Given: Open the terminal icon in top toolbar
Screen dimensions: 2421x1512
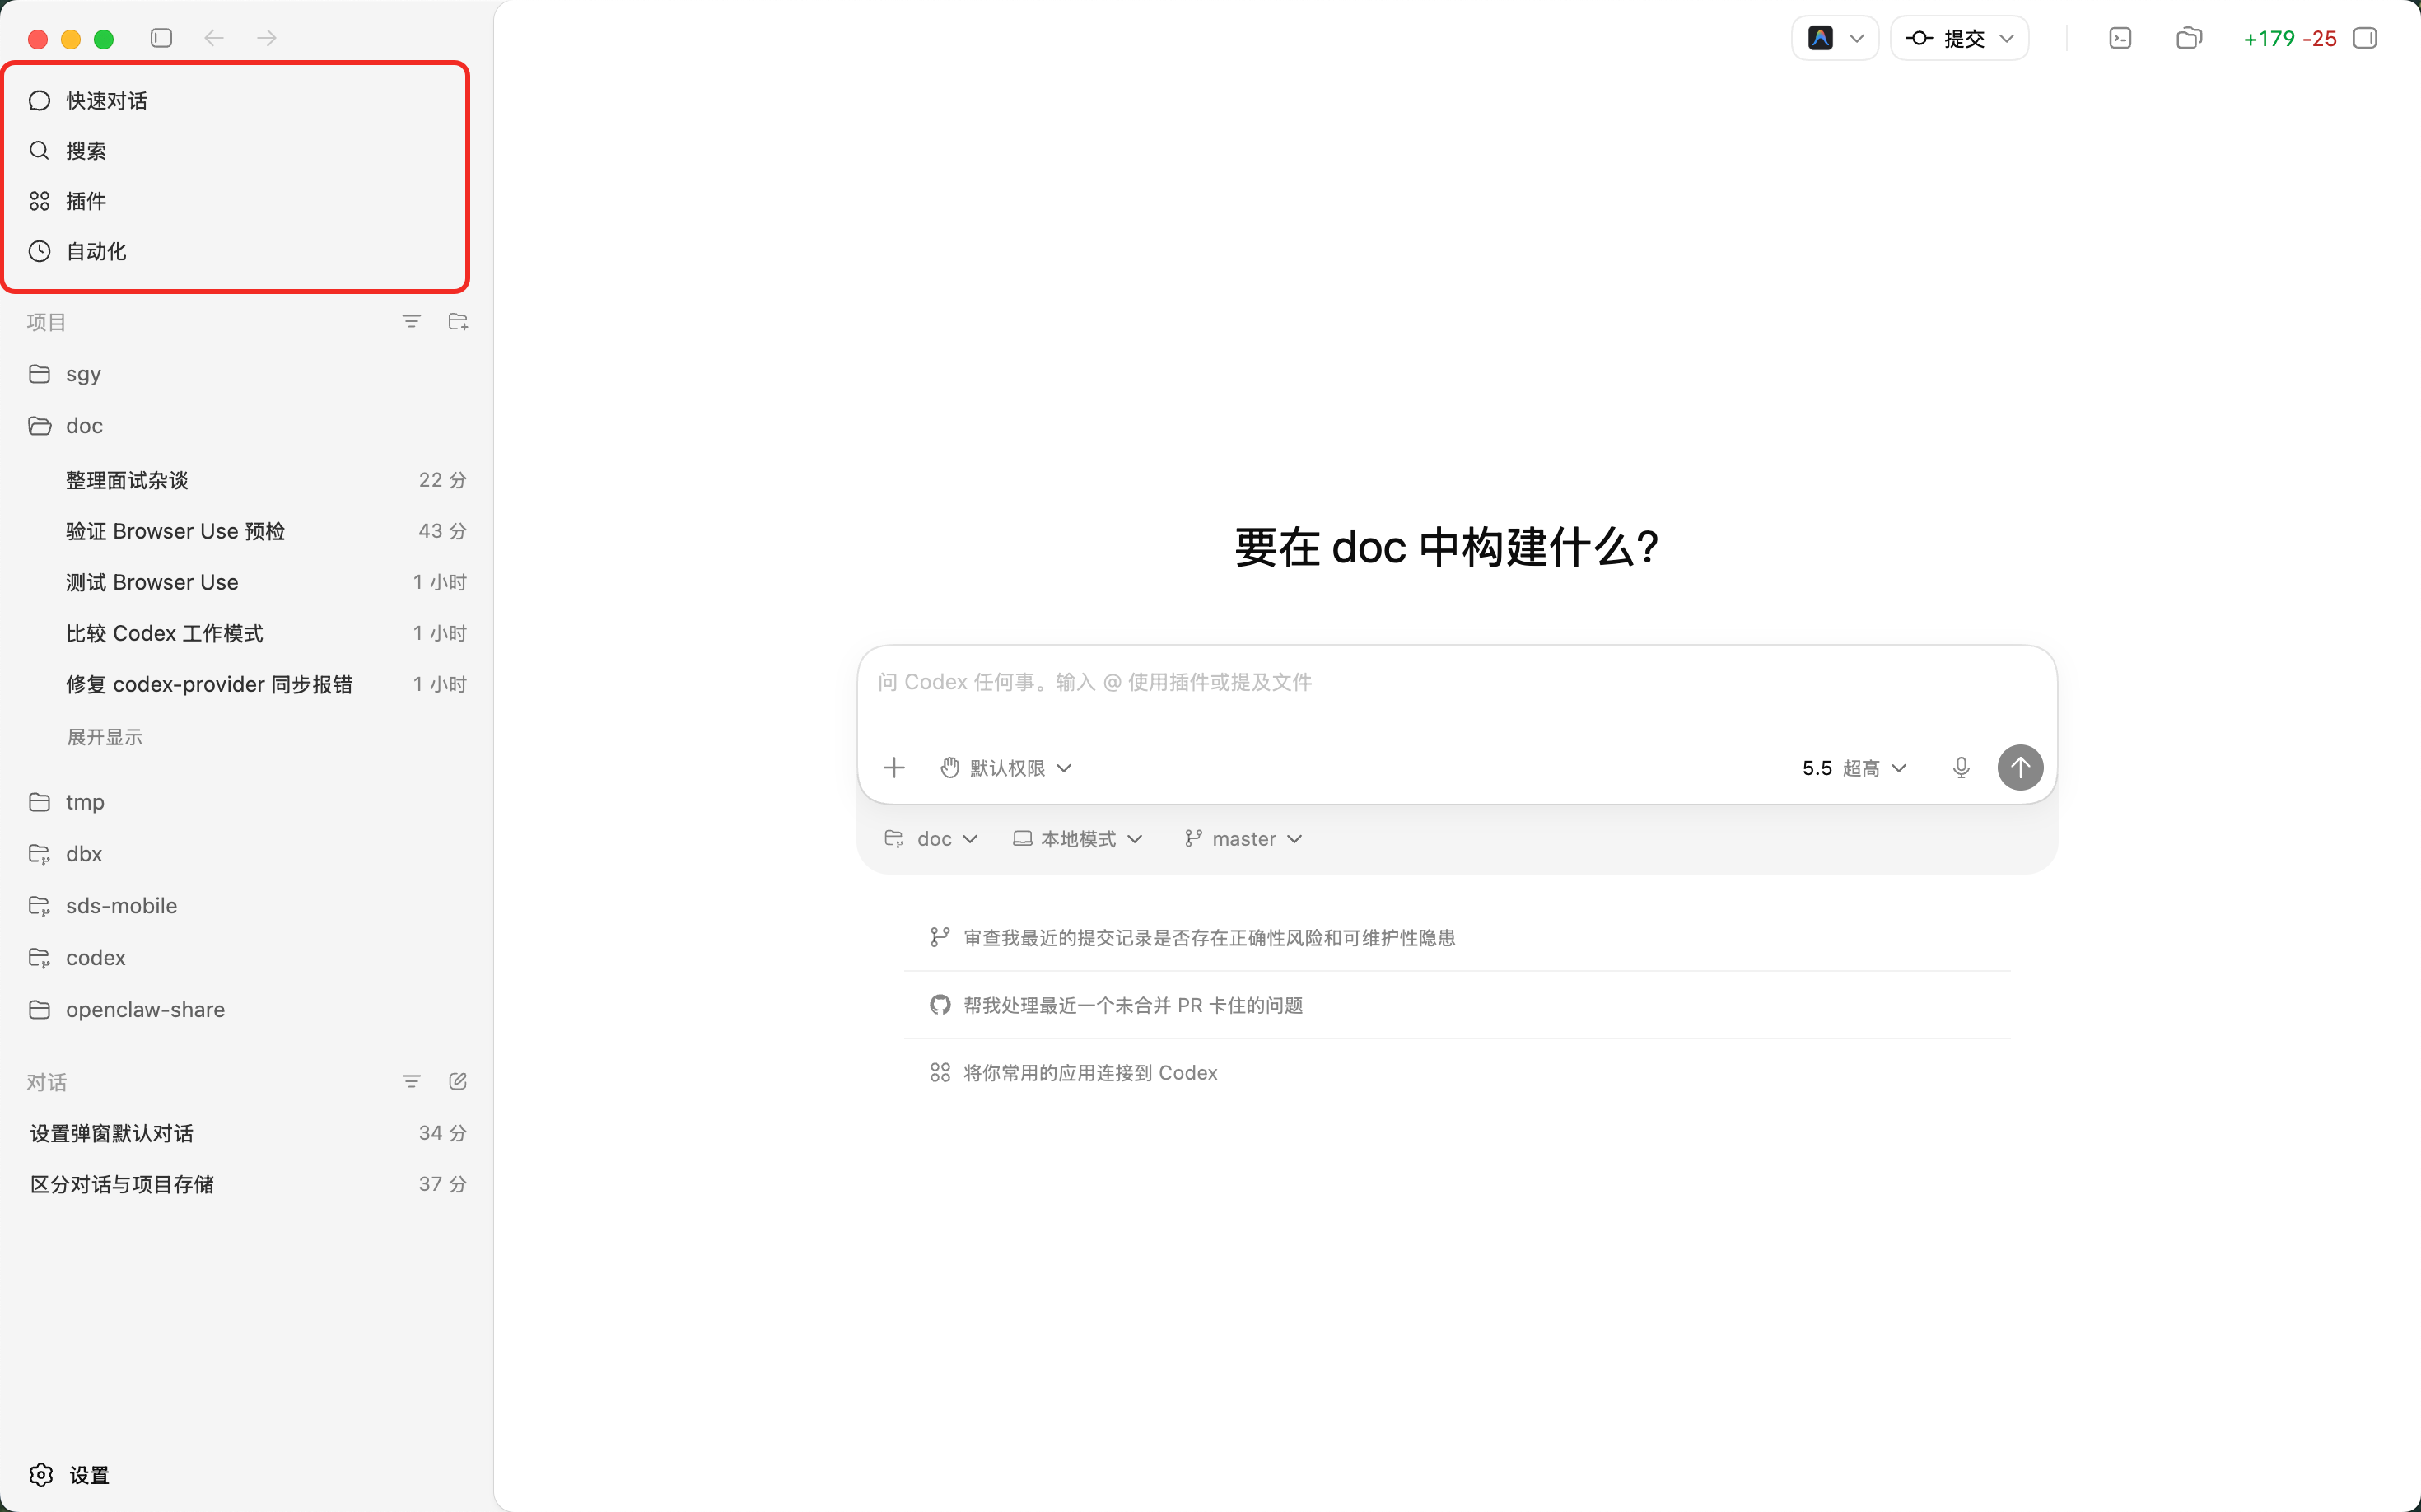Looking at the screenshot, I should 2120,38.
